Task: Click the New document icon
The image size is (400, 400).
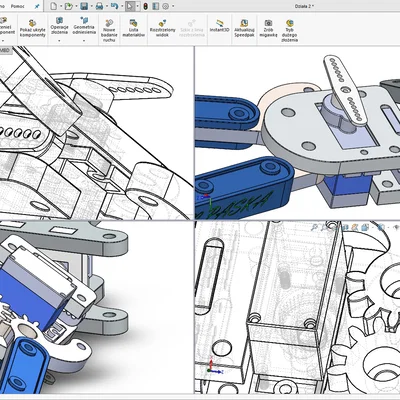Action: [x=53, y=6]
